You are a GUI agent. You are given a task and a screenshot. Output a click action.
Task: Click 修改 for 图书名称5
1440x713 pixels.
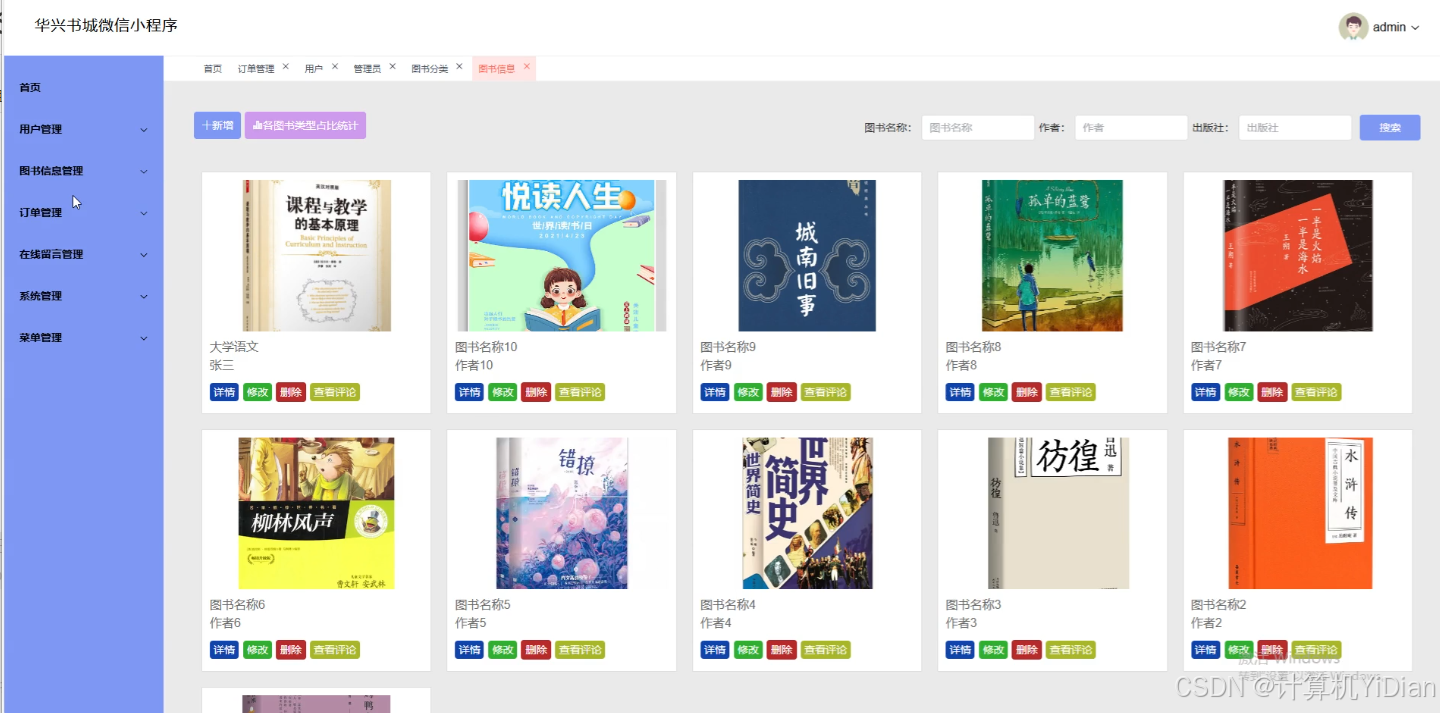(503, 650)
